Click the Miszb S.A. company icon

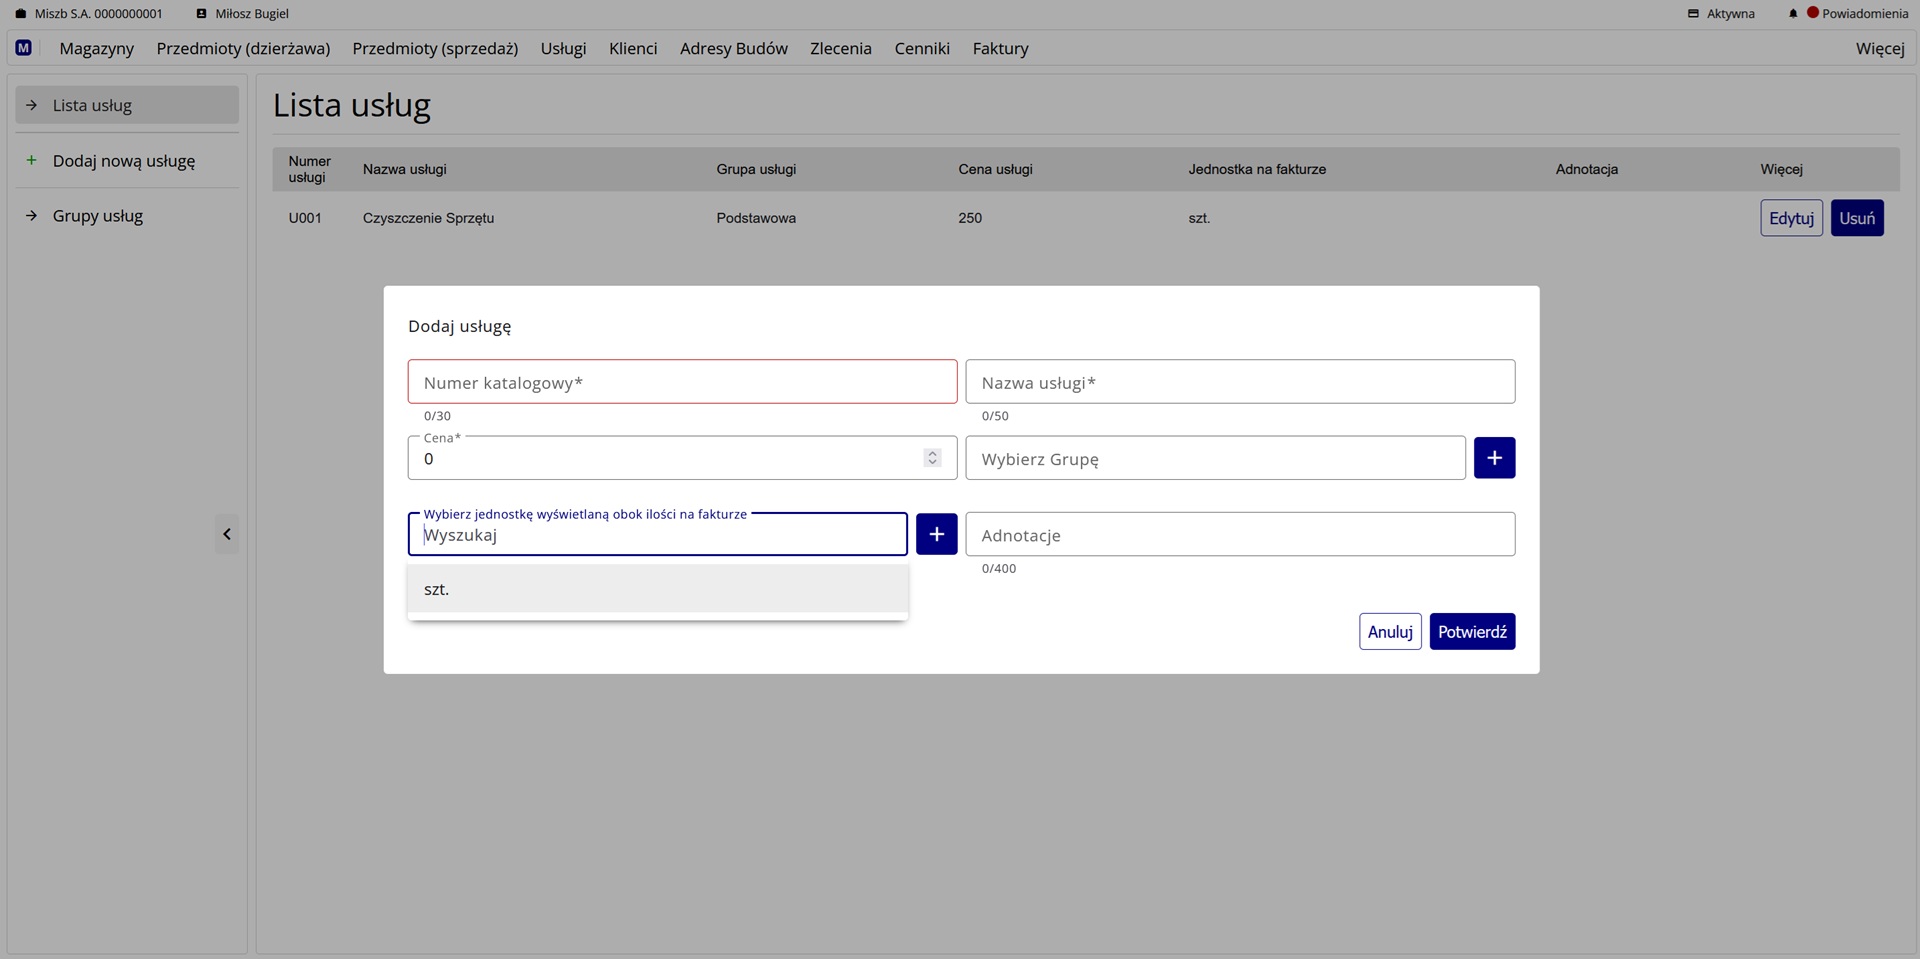21,14
